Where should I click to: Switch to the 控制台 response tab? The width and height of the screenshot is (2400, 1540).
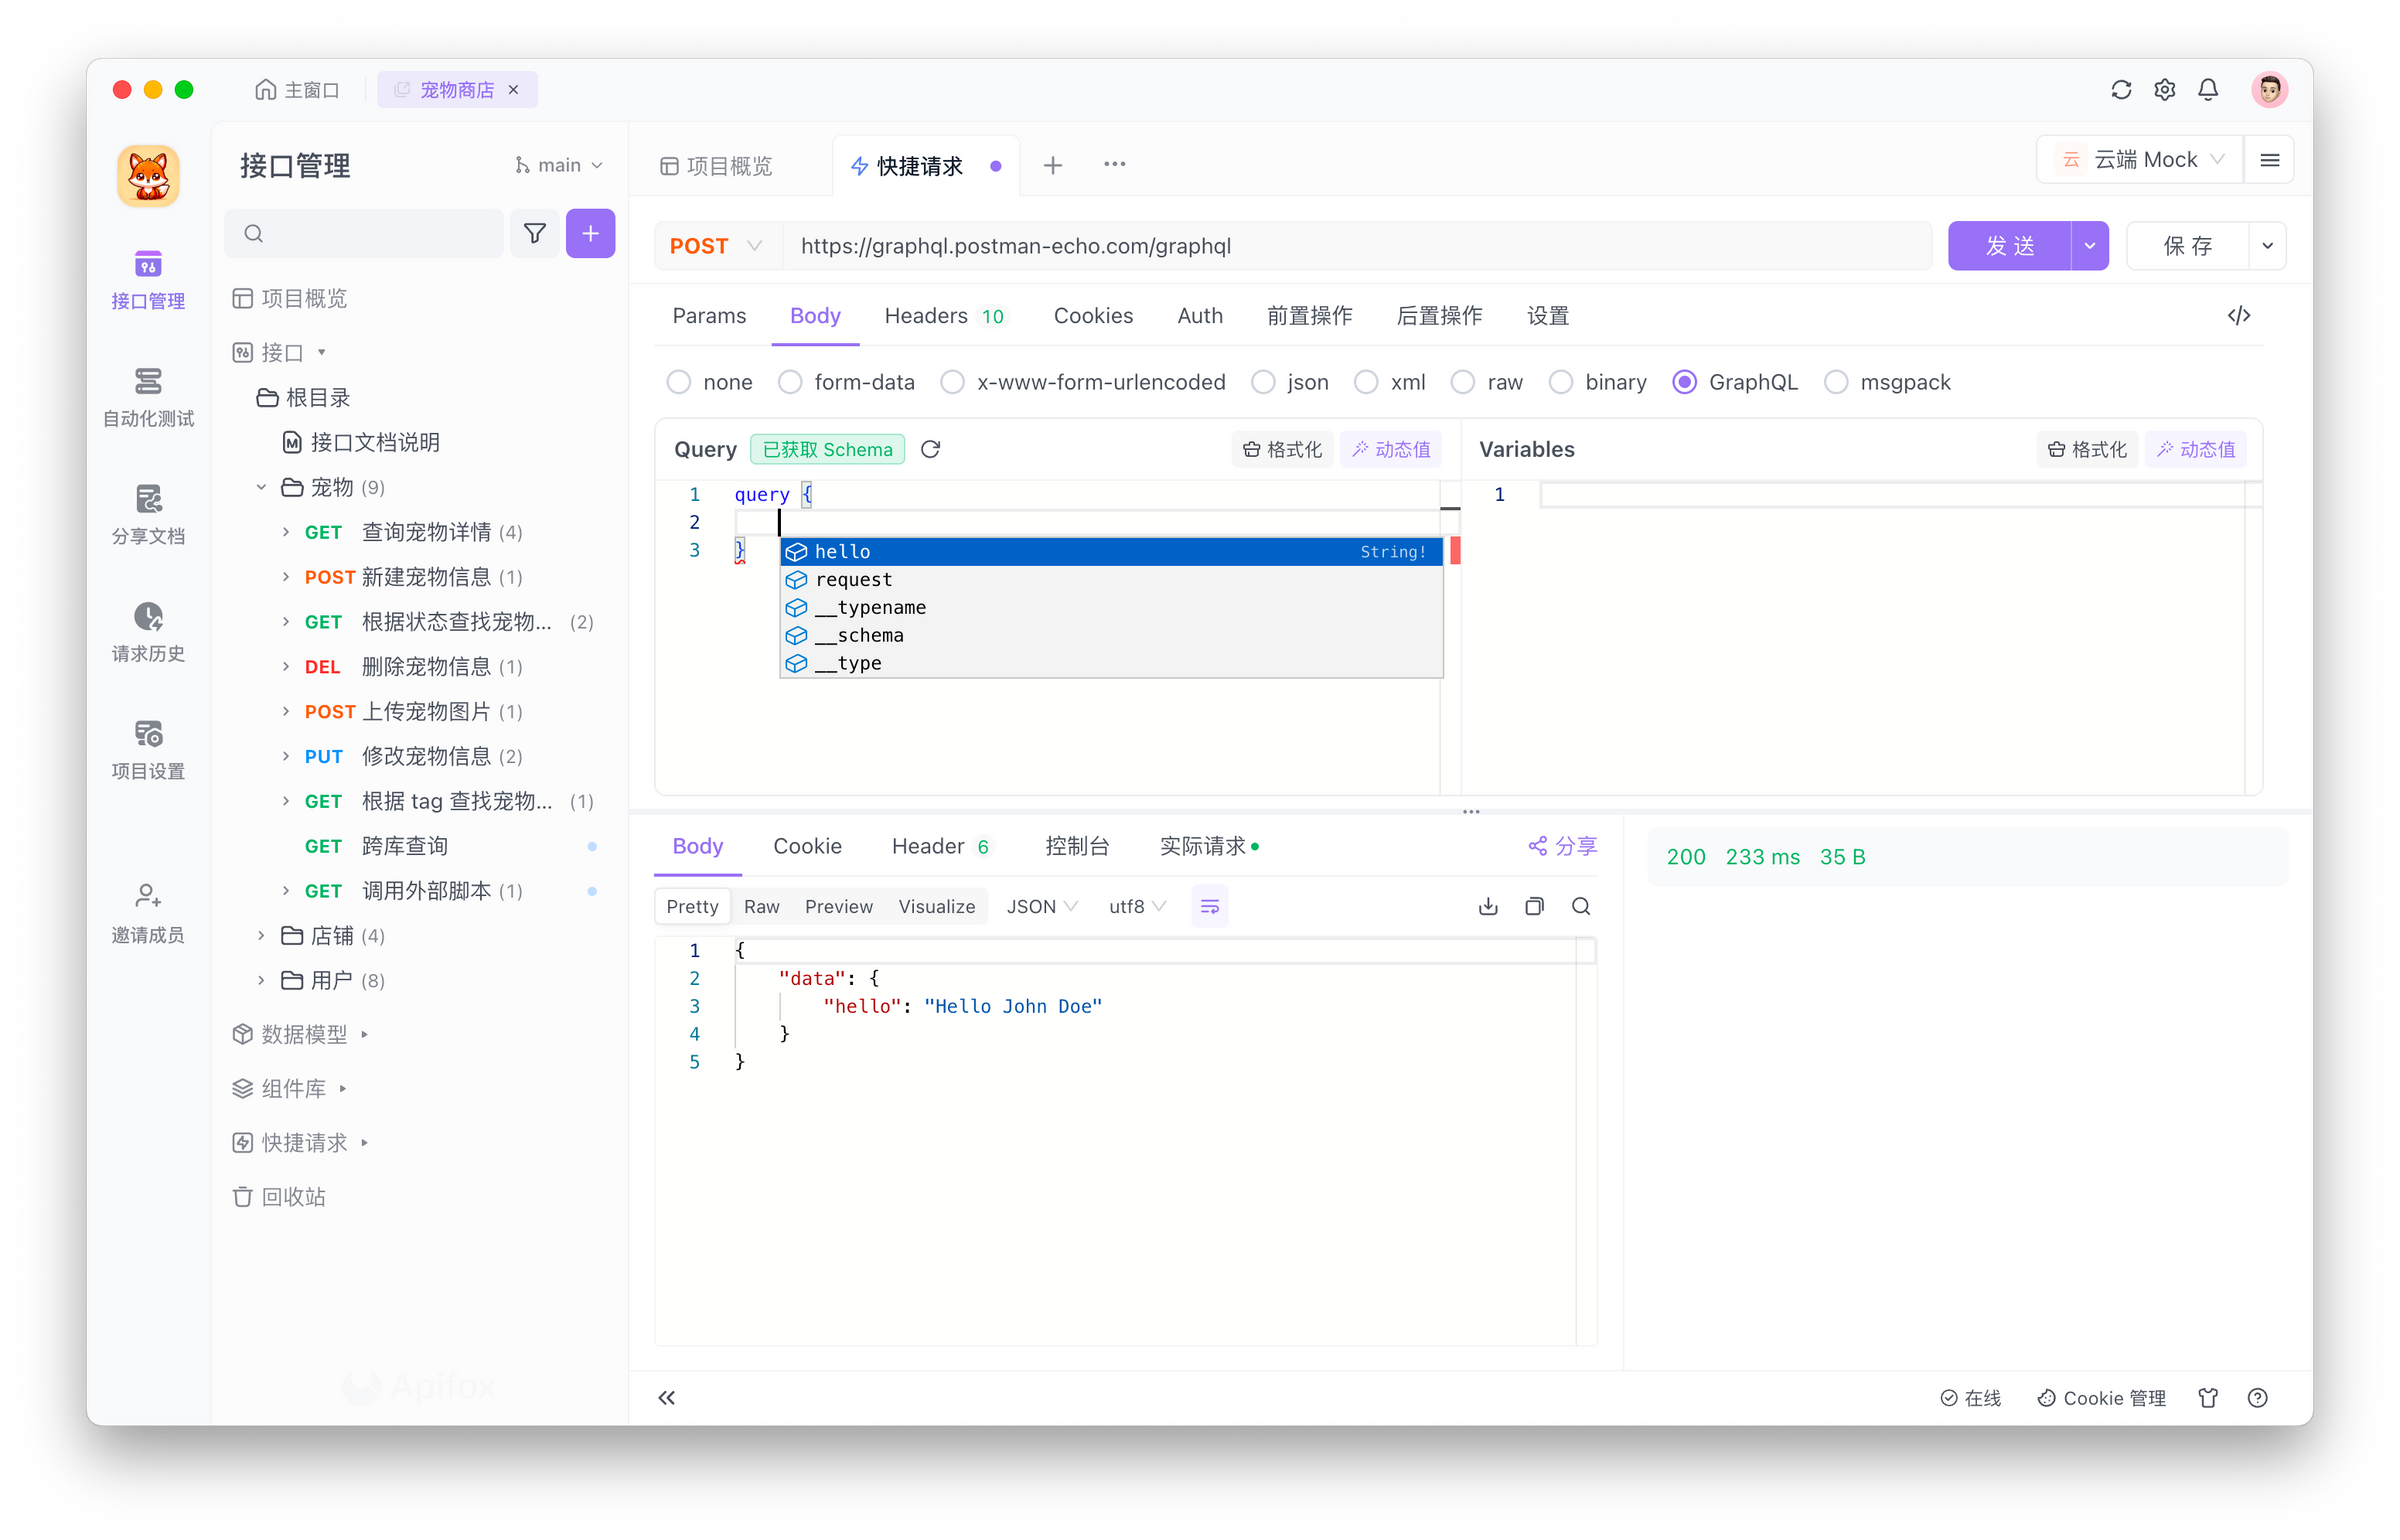coord(1078,845)
